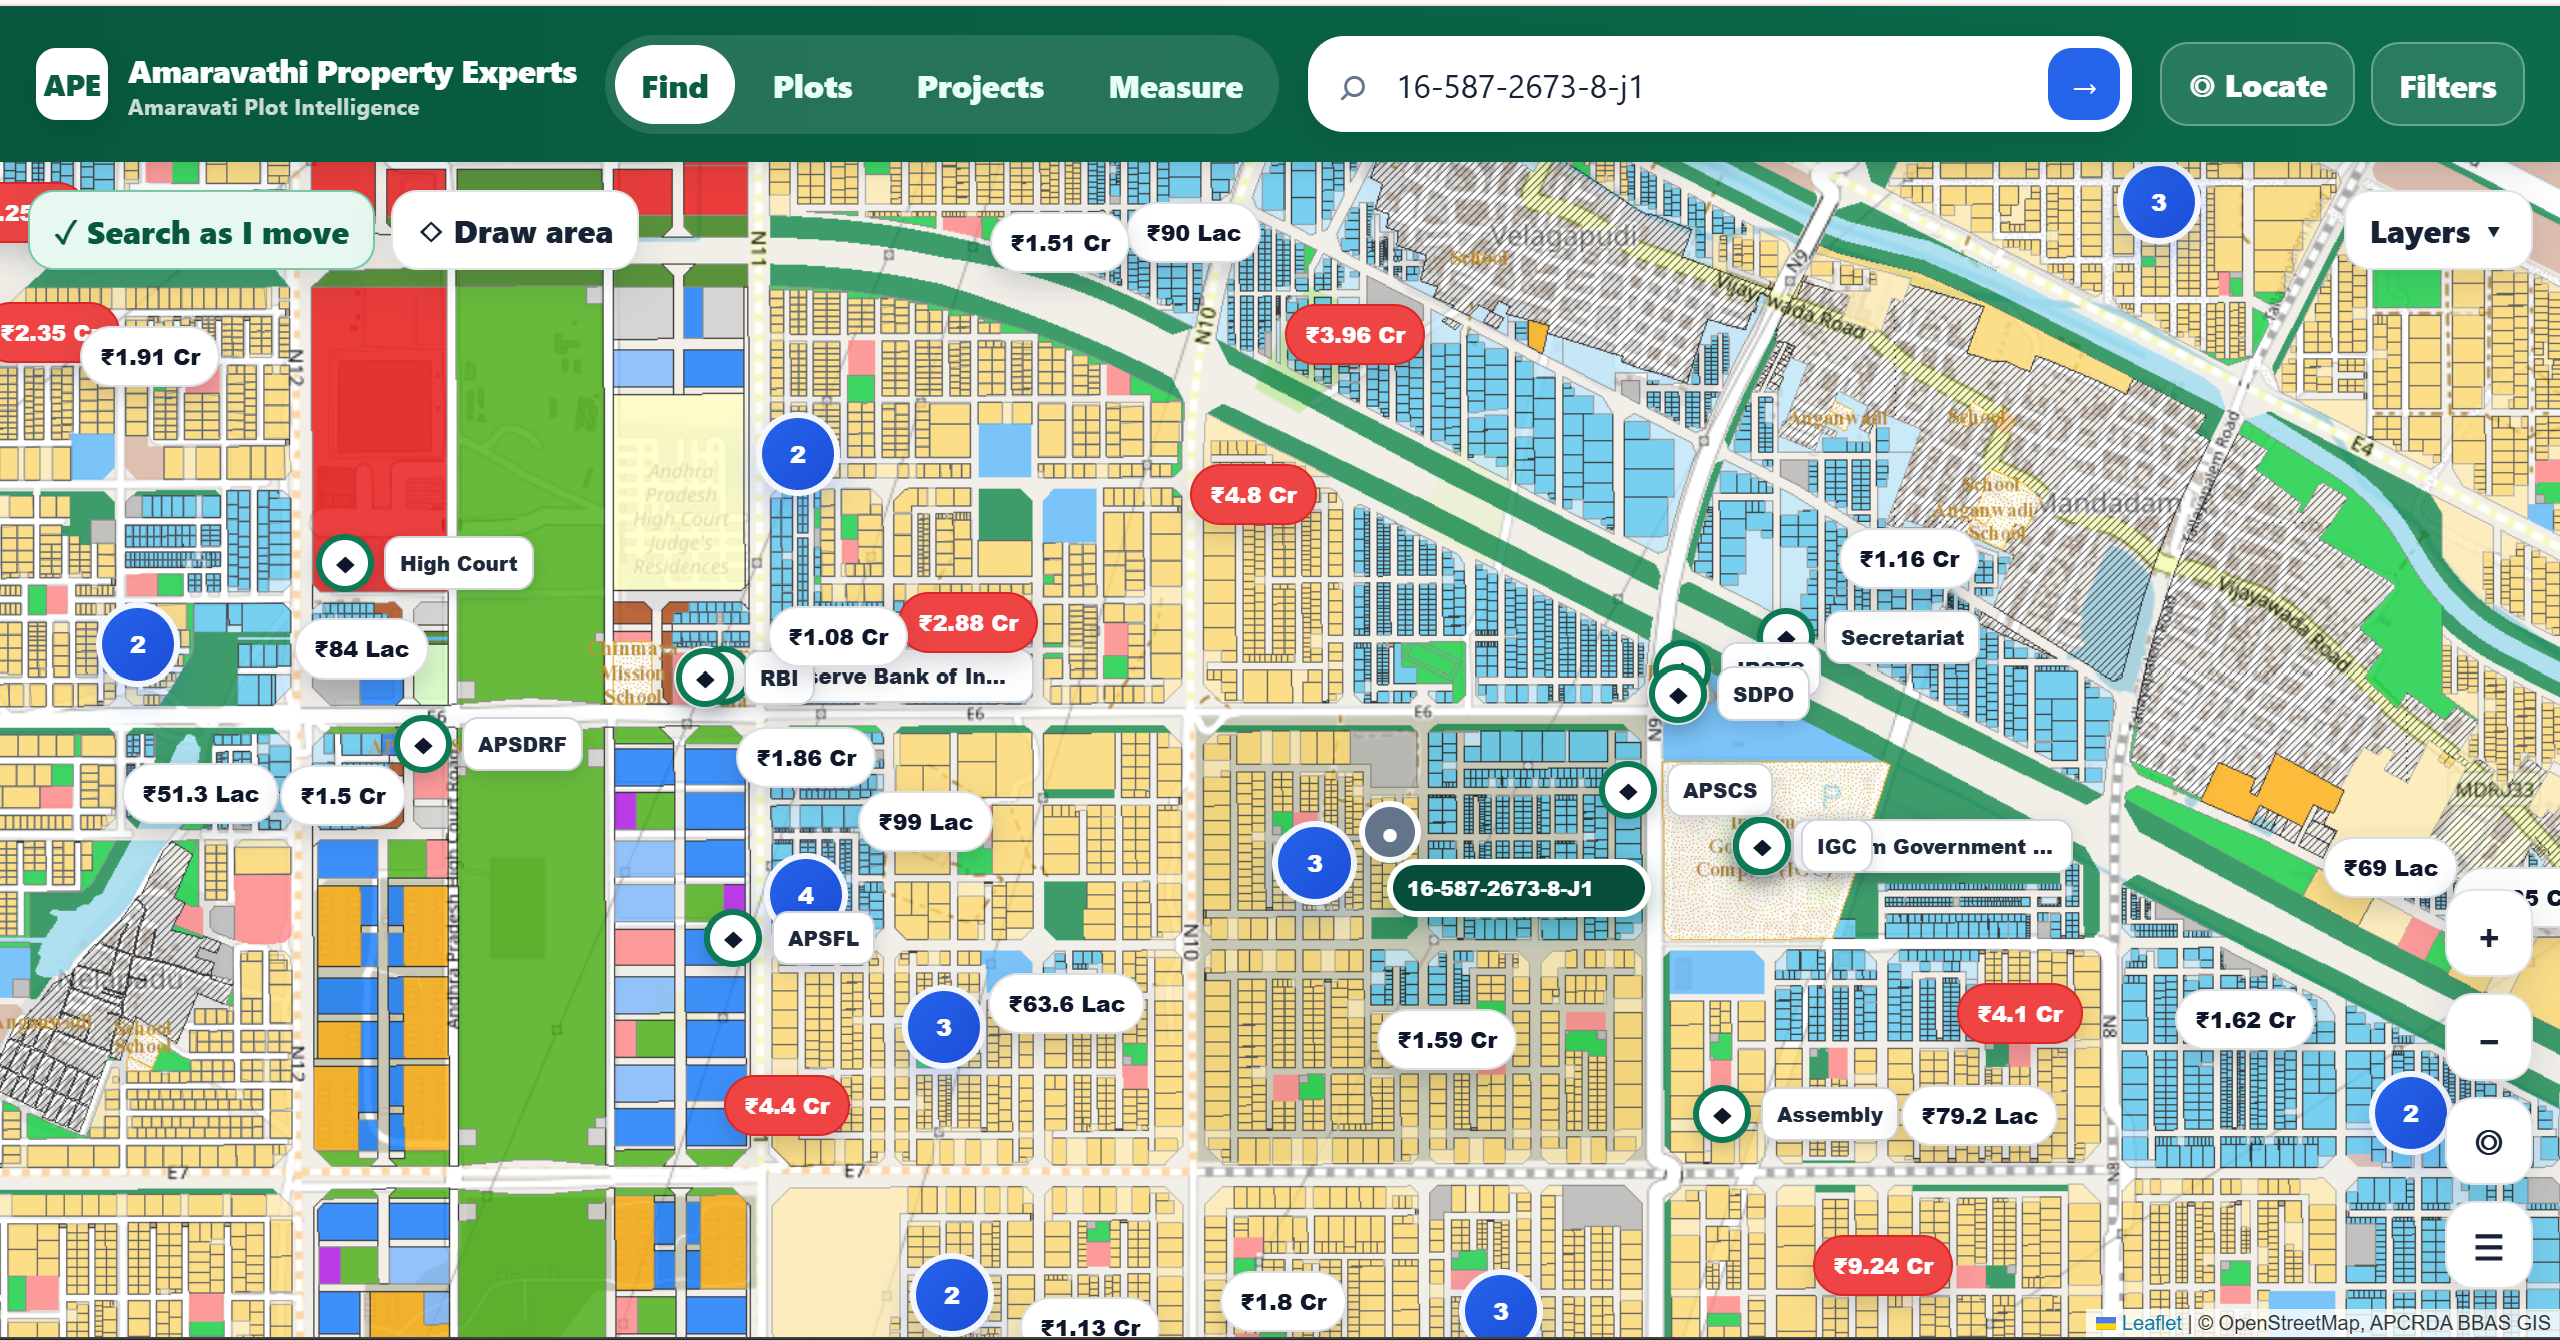Viewport: 2560px width, 1340px height.
Task: Click the Assembly diamond marker
Action: click(x=1722, y=1114)
